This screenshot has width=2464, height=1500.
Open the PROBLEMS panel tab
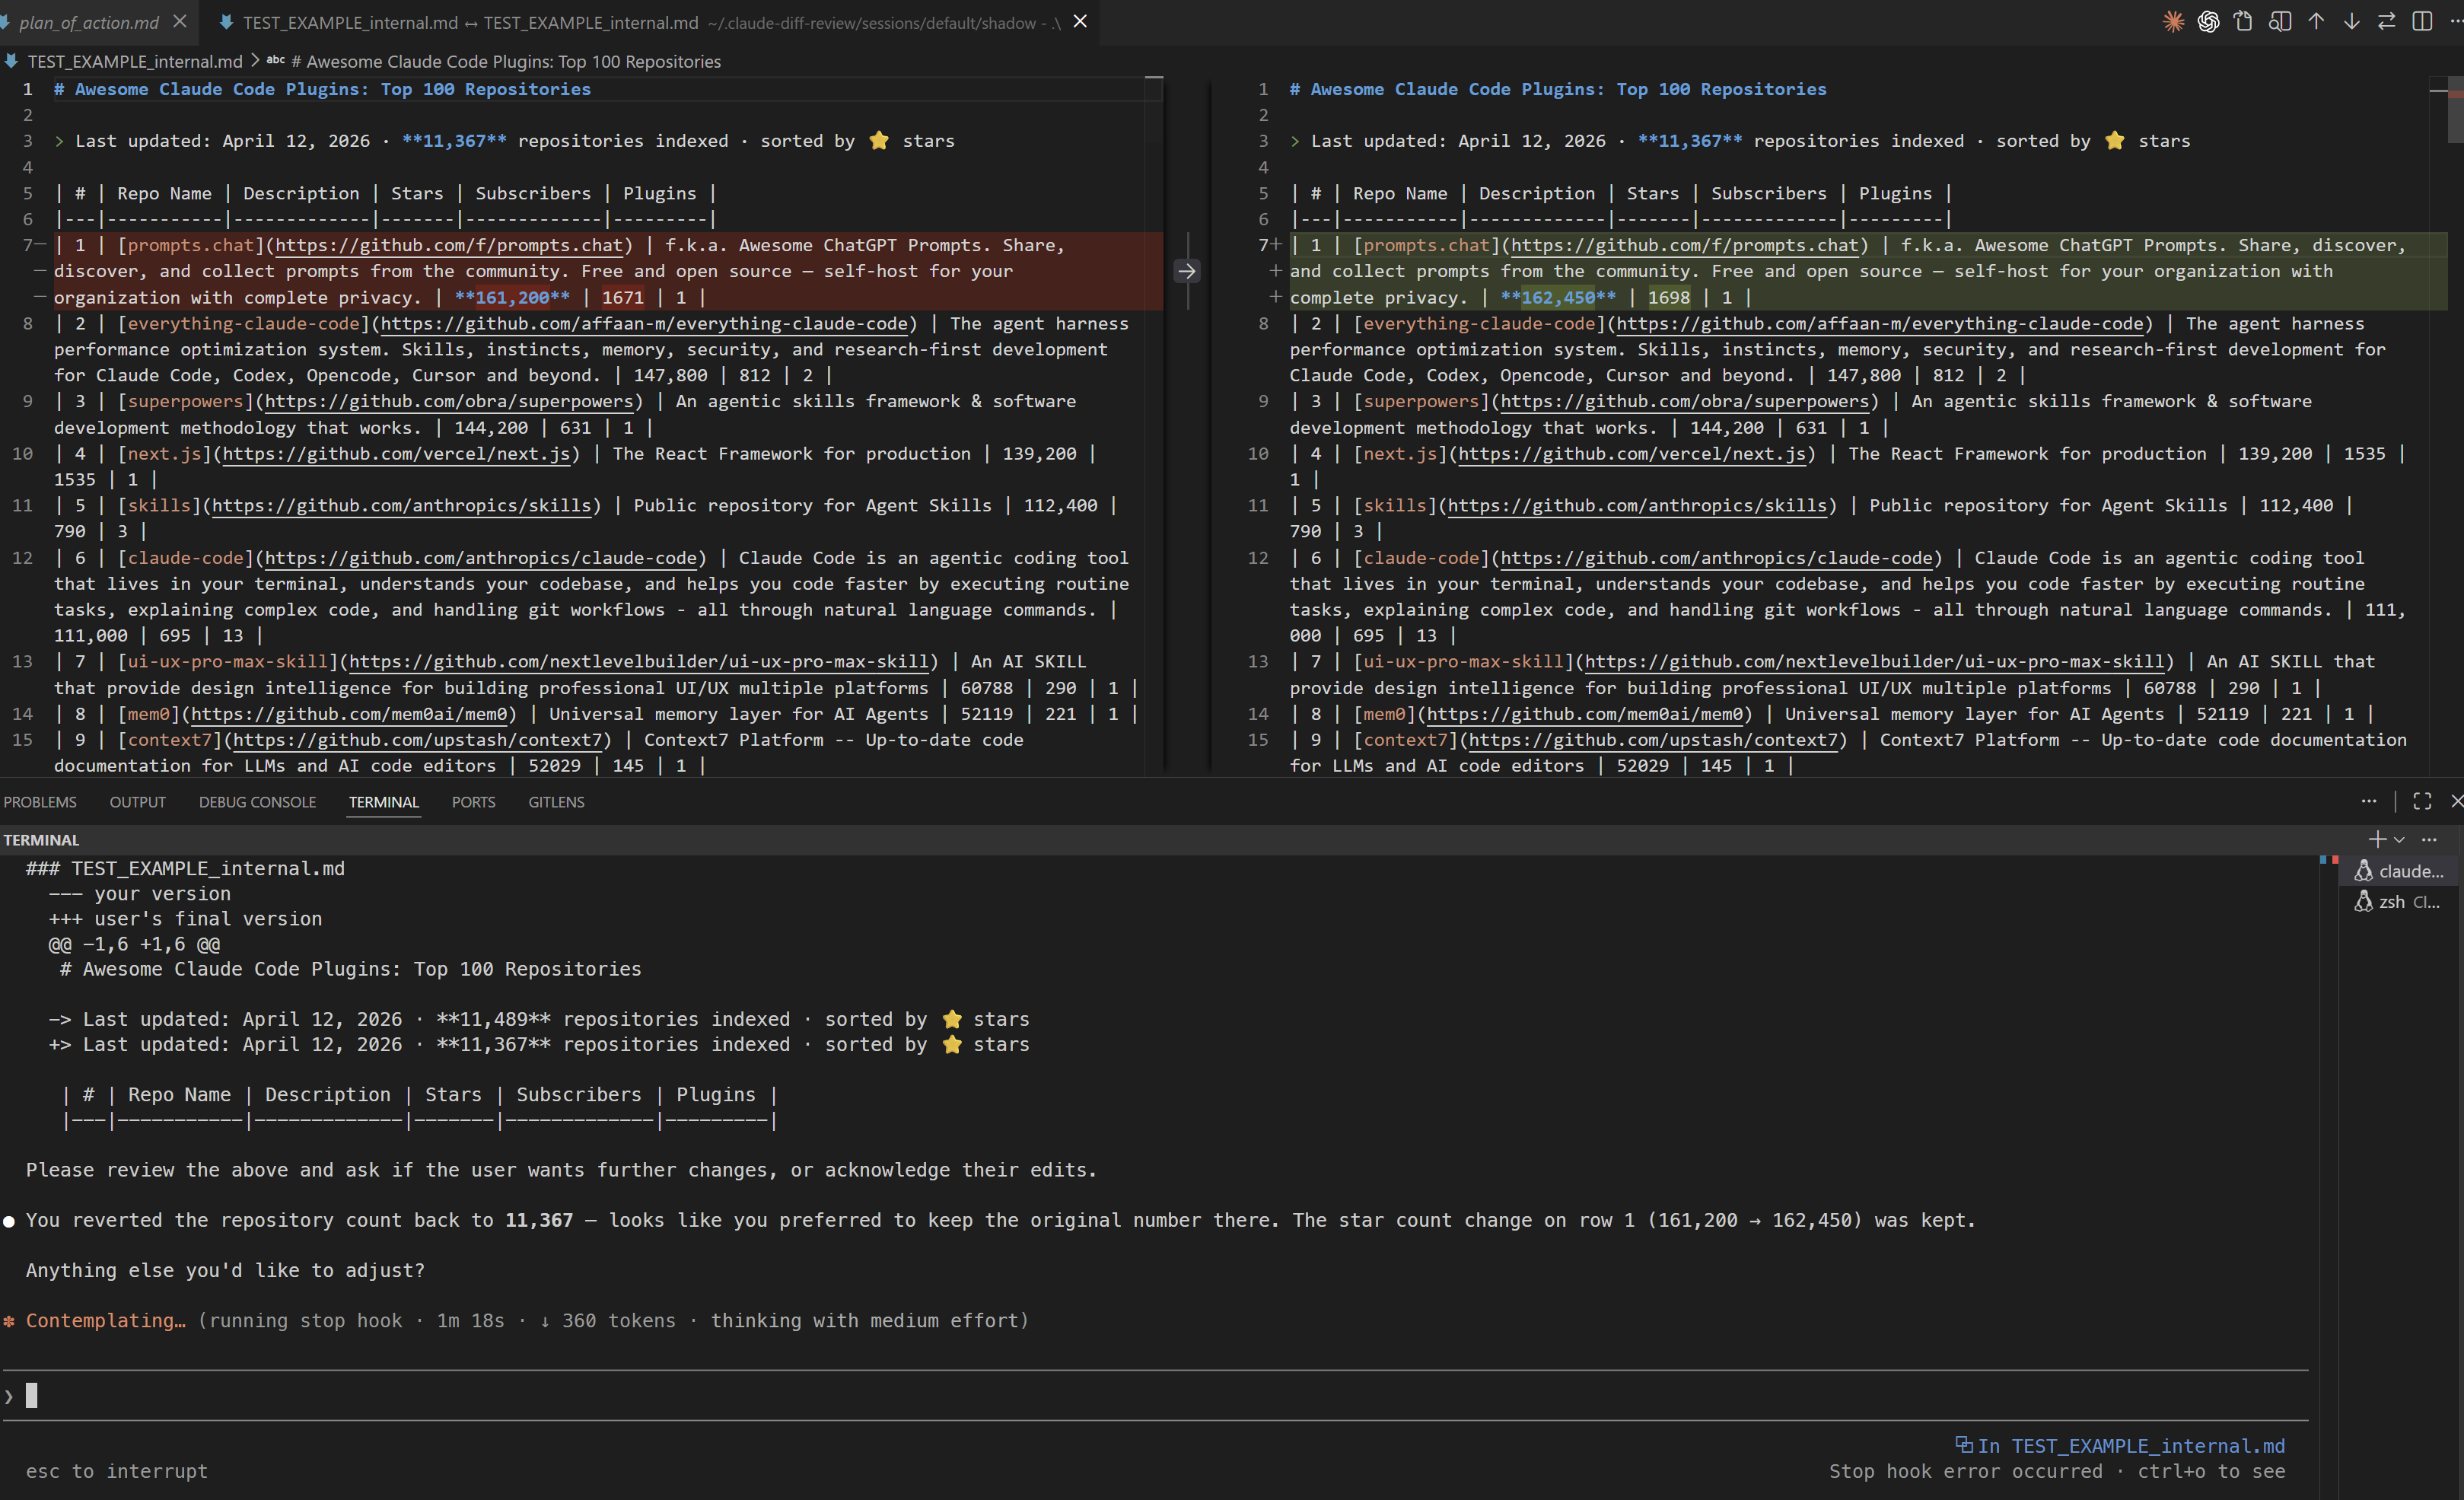coord(40,802)
